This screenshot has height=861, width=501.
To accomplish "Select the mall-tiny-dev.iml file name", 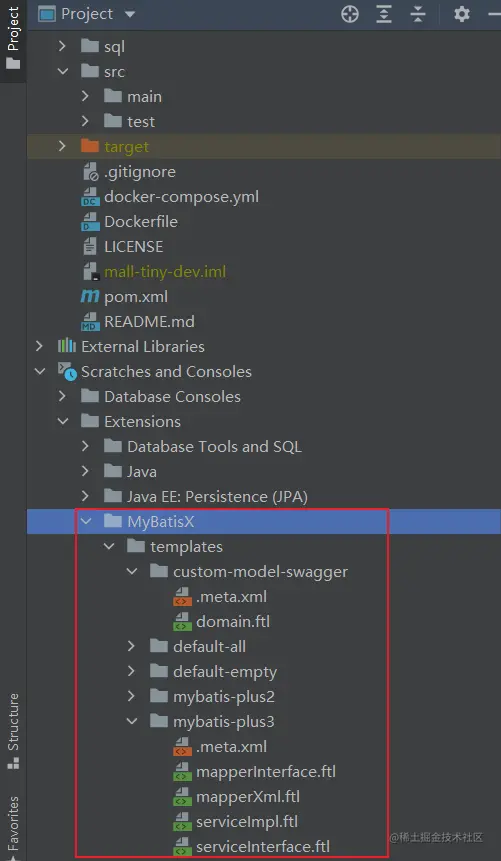I will point(165,272).
